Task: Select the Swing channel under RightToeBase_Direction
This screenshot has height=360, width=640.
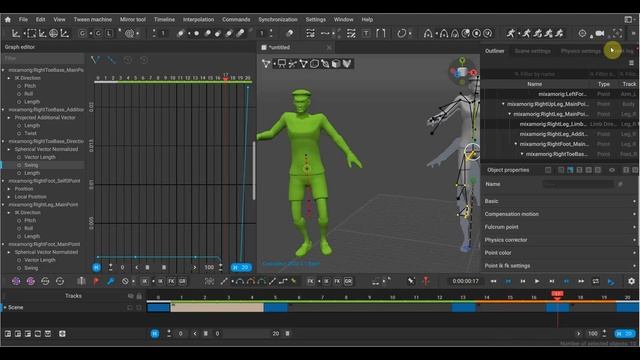Action: click(31, 165)
